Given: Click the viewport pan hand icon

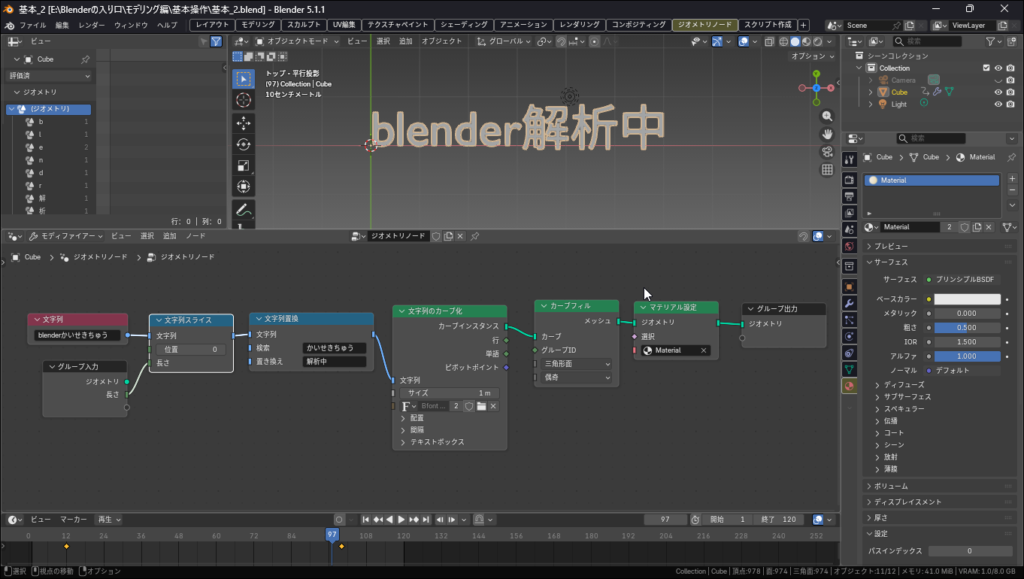Looking at the screenshot, I should pyautogui.click(x=827, y=134).
